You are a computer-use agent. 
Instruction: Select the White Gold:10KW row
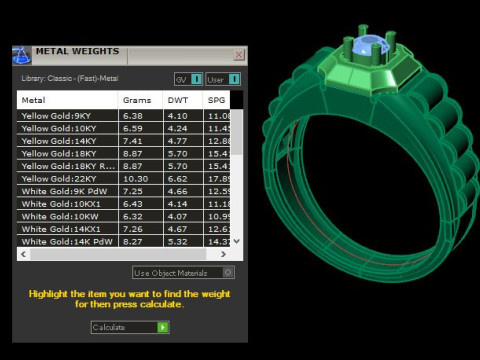point(123,216)
